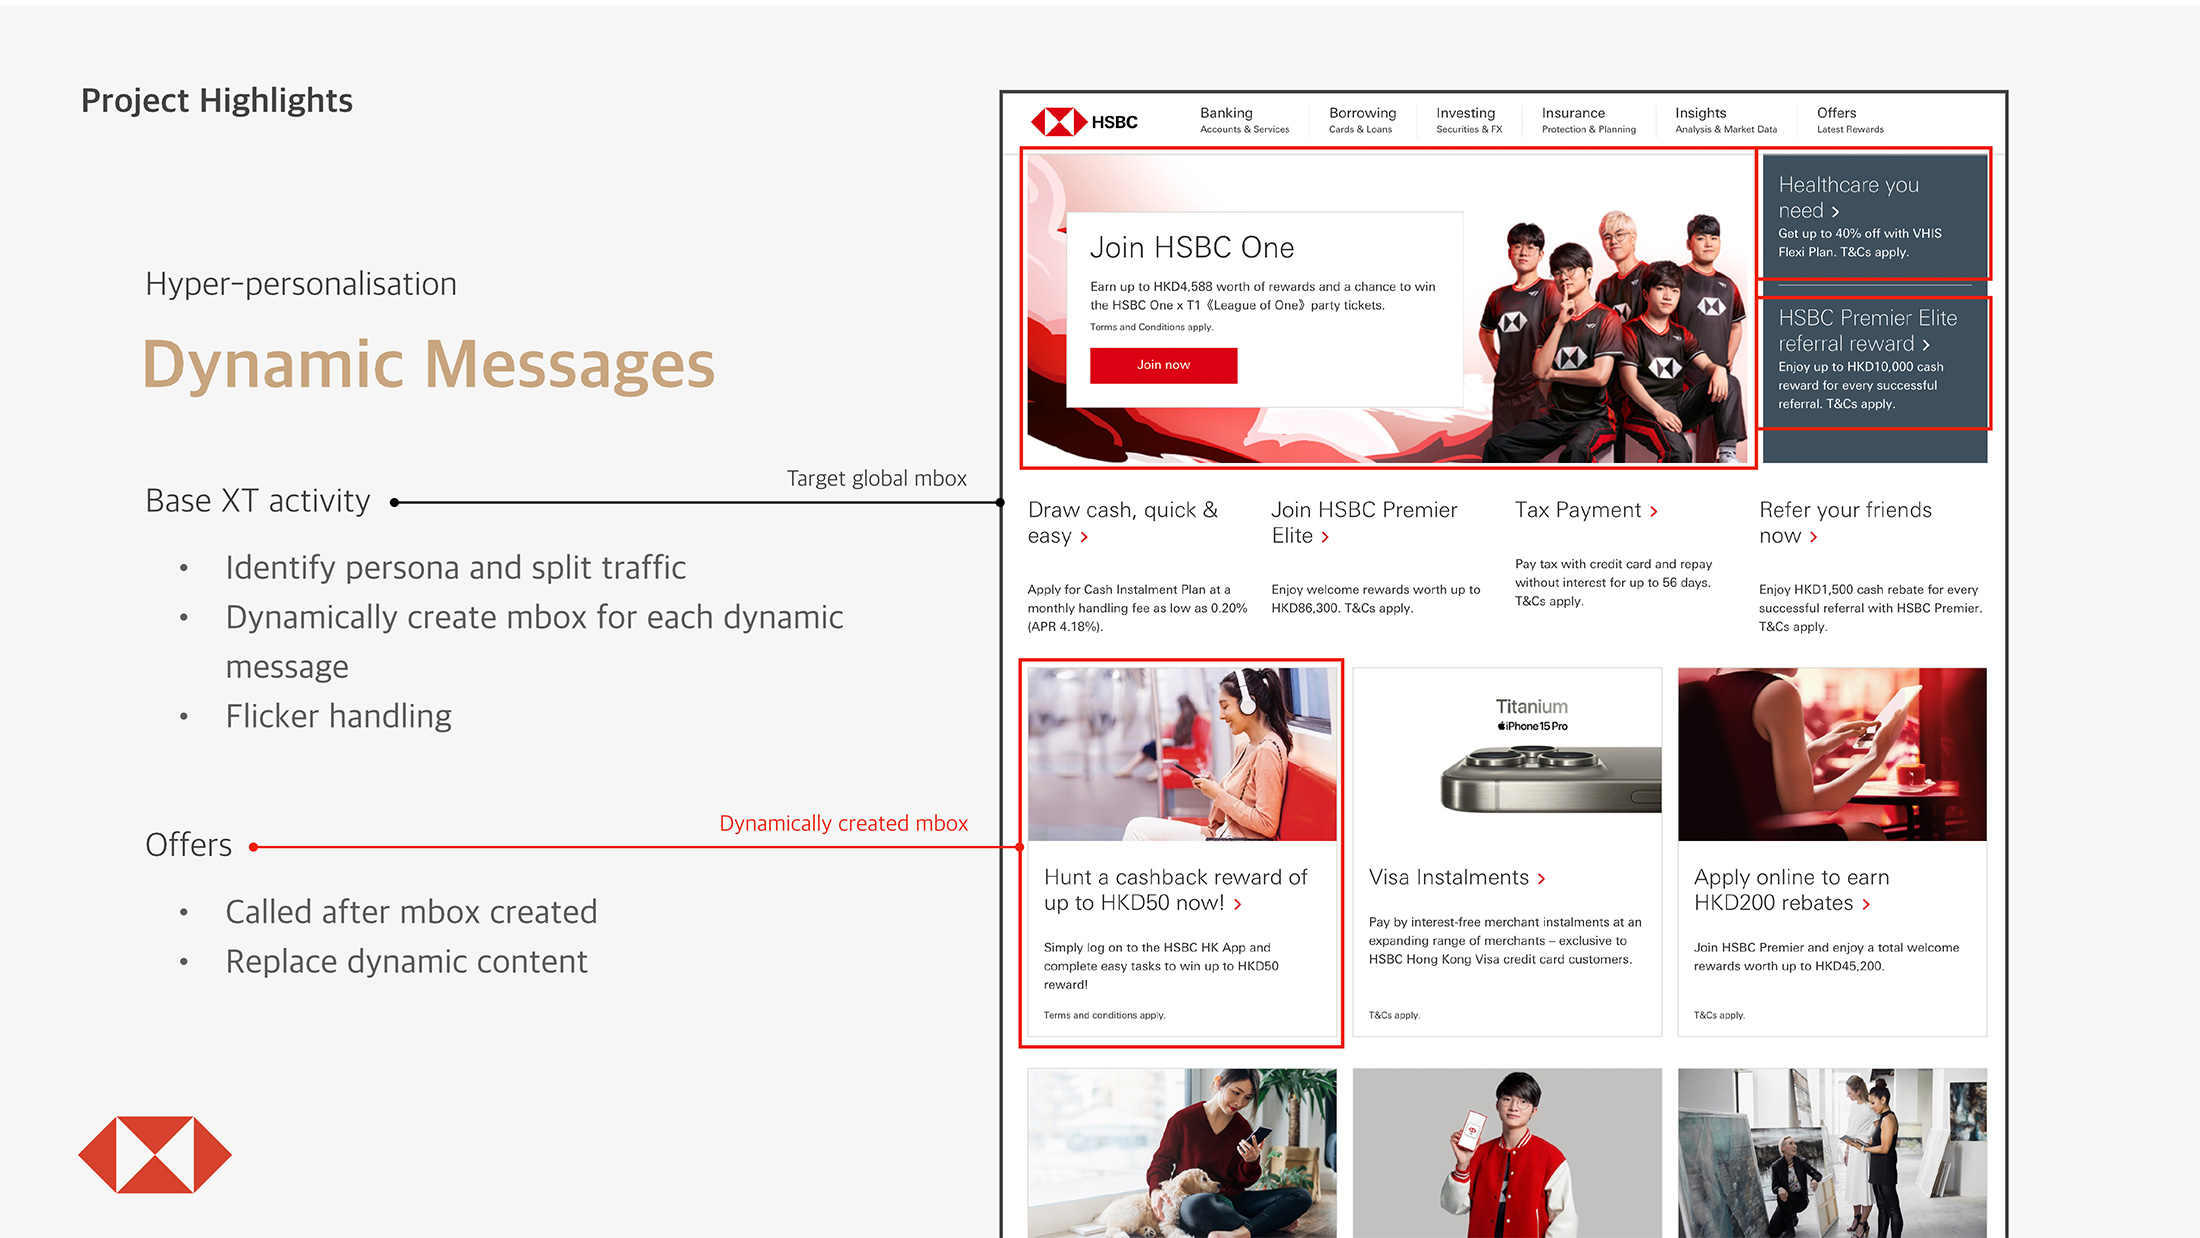Open the Investing menu
Image resolution: width=2200 pixels, height=1238 pixels.
pos(1468,120)
